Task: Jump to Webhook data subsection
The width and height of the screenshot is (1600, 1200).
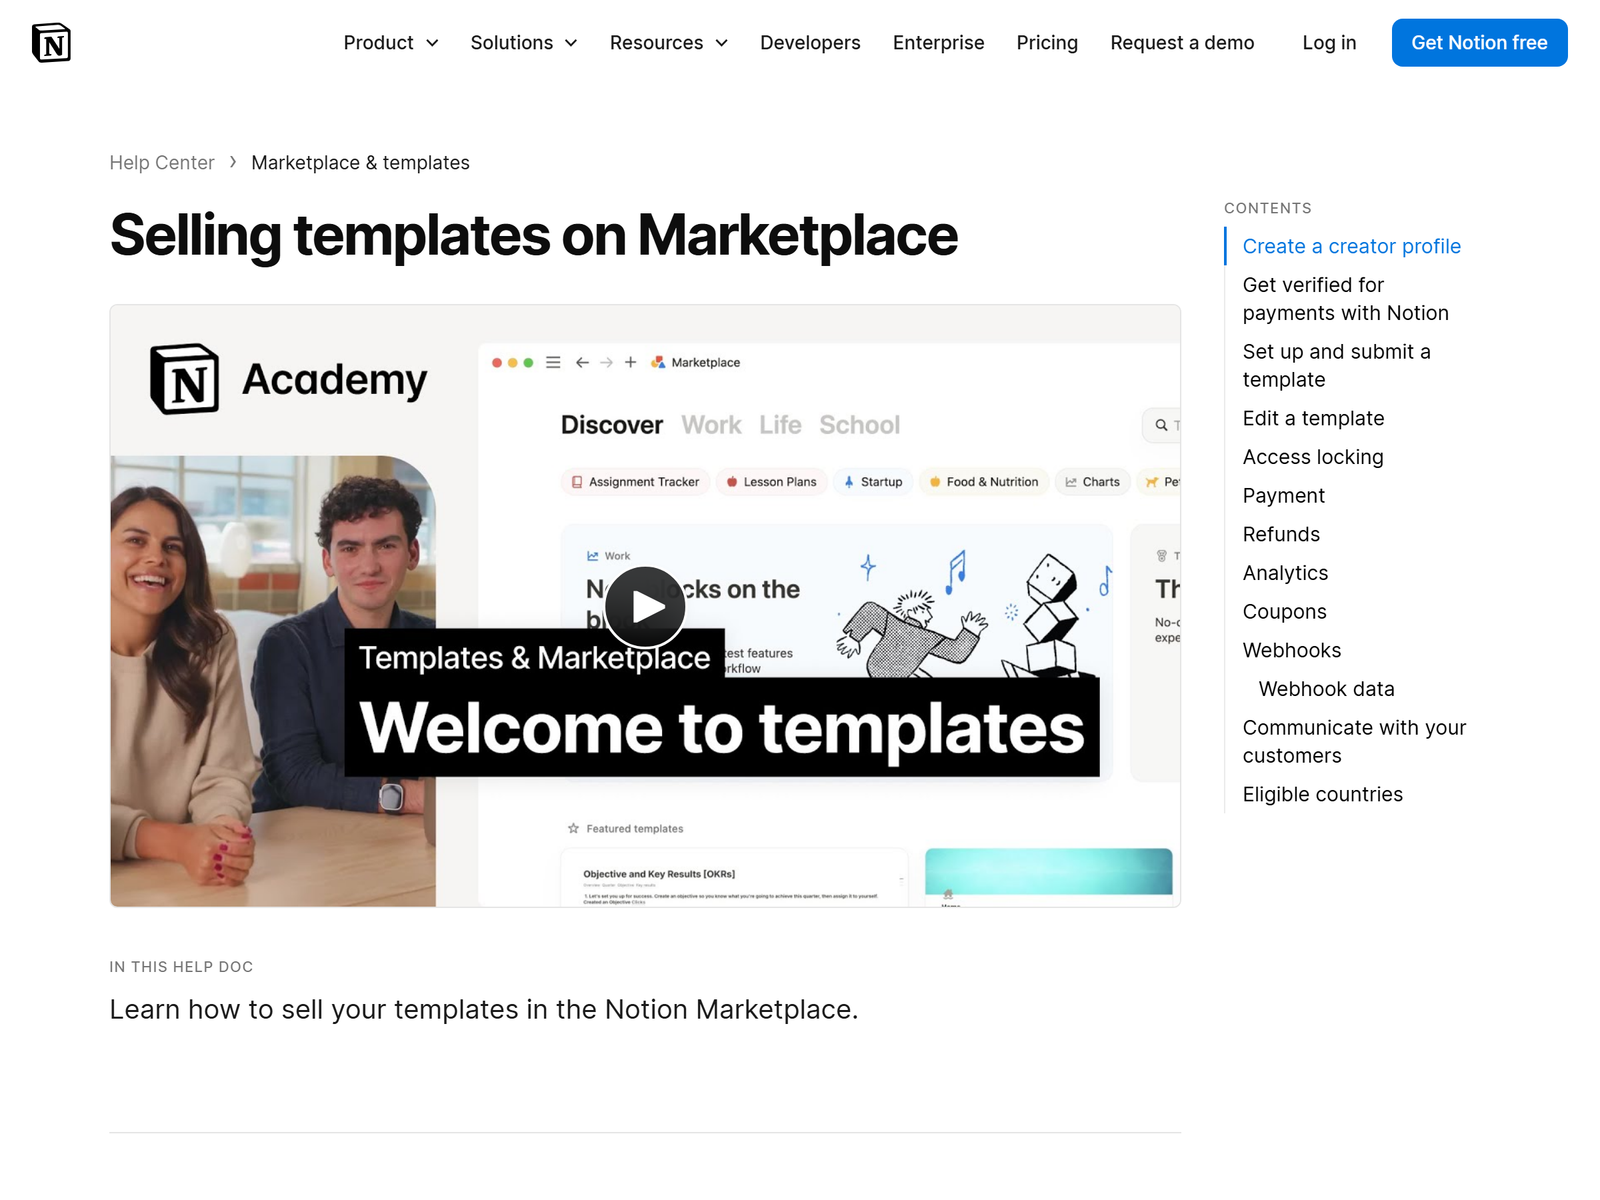Action: pyautogui.click(x=1326, y=689)
